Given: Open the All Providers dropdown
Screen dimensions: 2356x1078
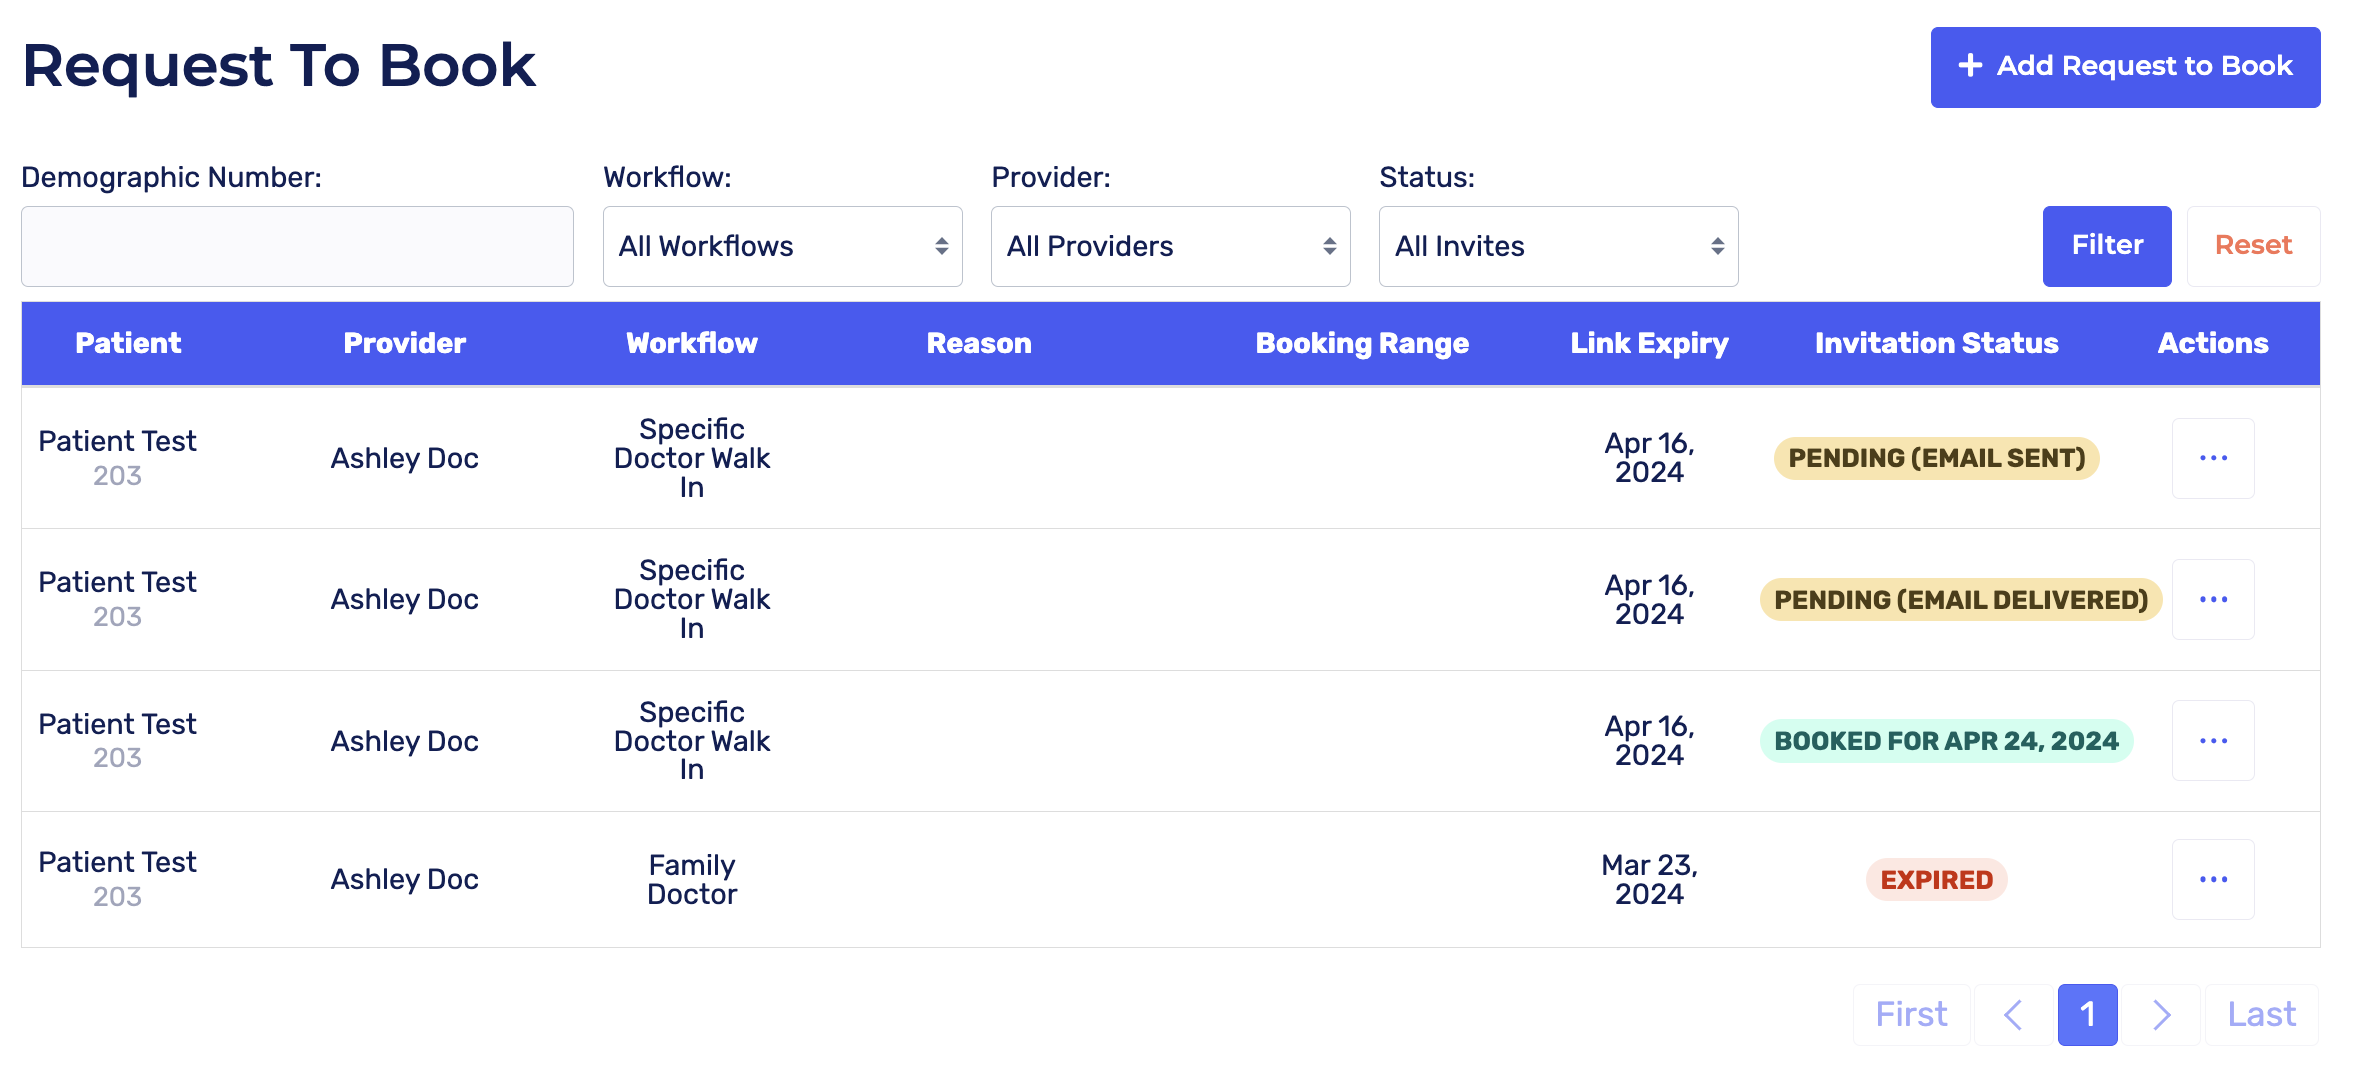Looking at the screenshot, I should [1170, 246].
